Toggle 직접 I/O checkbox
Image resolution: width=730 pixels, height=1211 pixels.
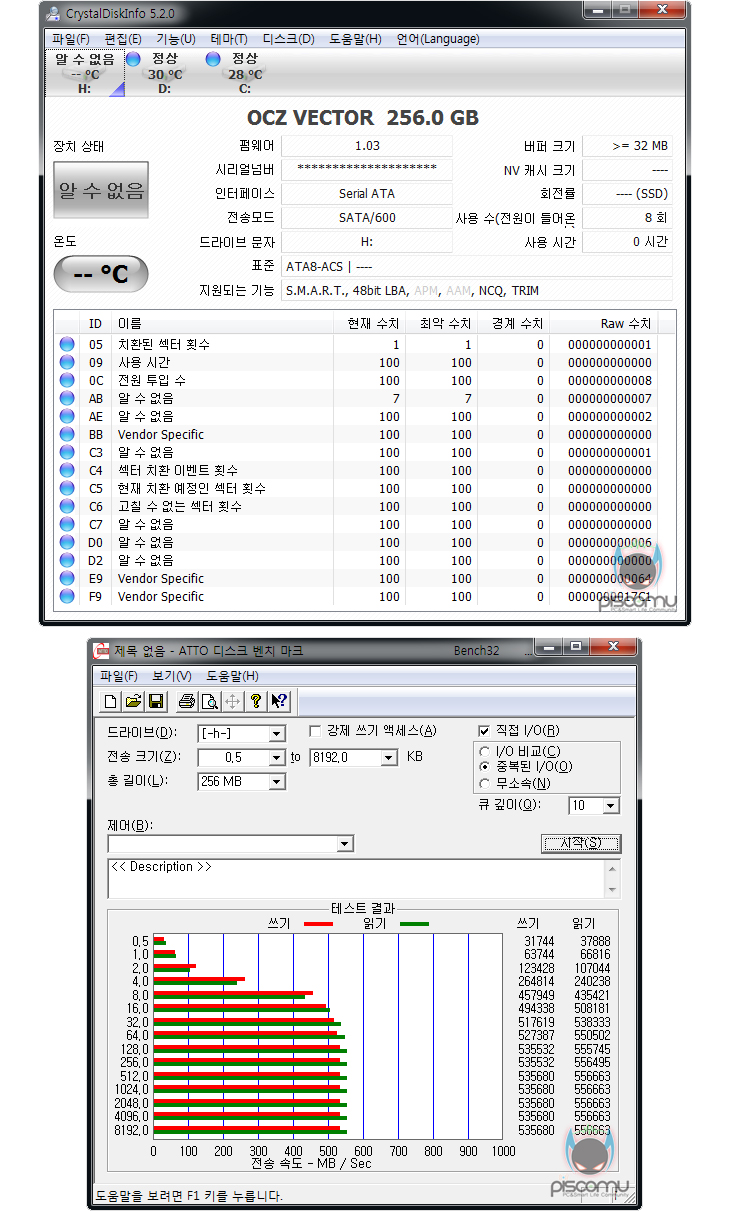pyautogui.click(x=485, y=731)
